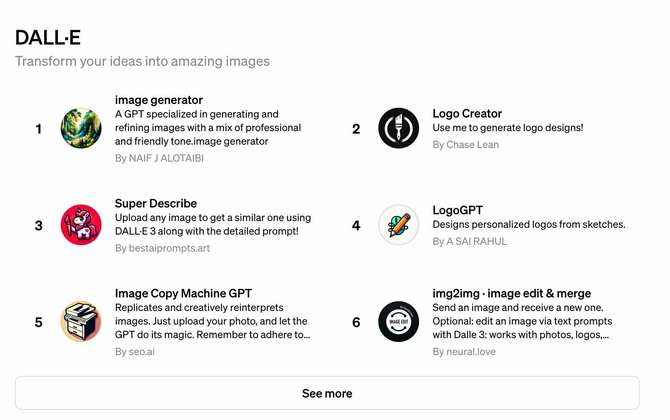The width and height of the screenshot is (670, 420).
Task: Click the "By seo.ai" author text
Action: [135, 352]
